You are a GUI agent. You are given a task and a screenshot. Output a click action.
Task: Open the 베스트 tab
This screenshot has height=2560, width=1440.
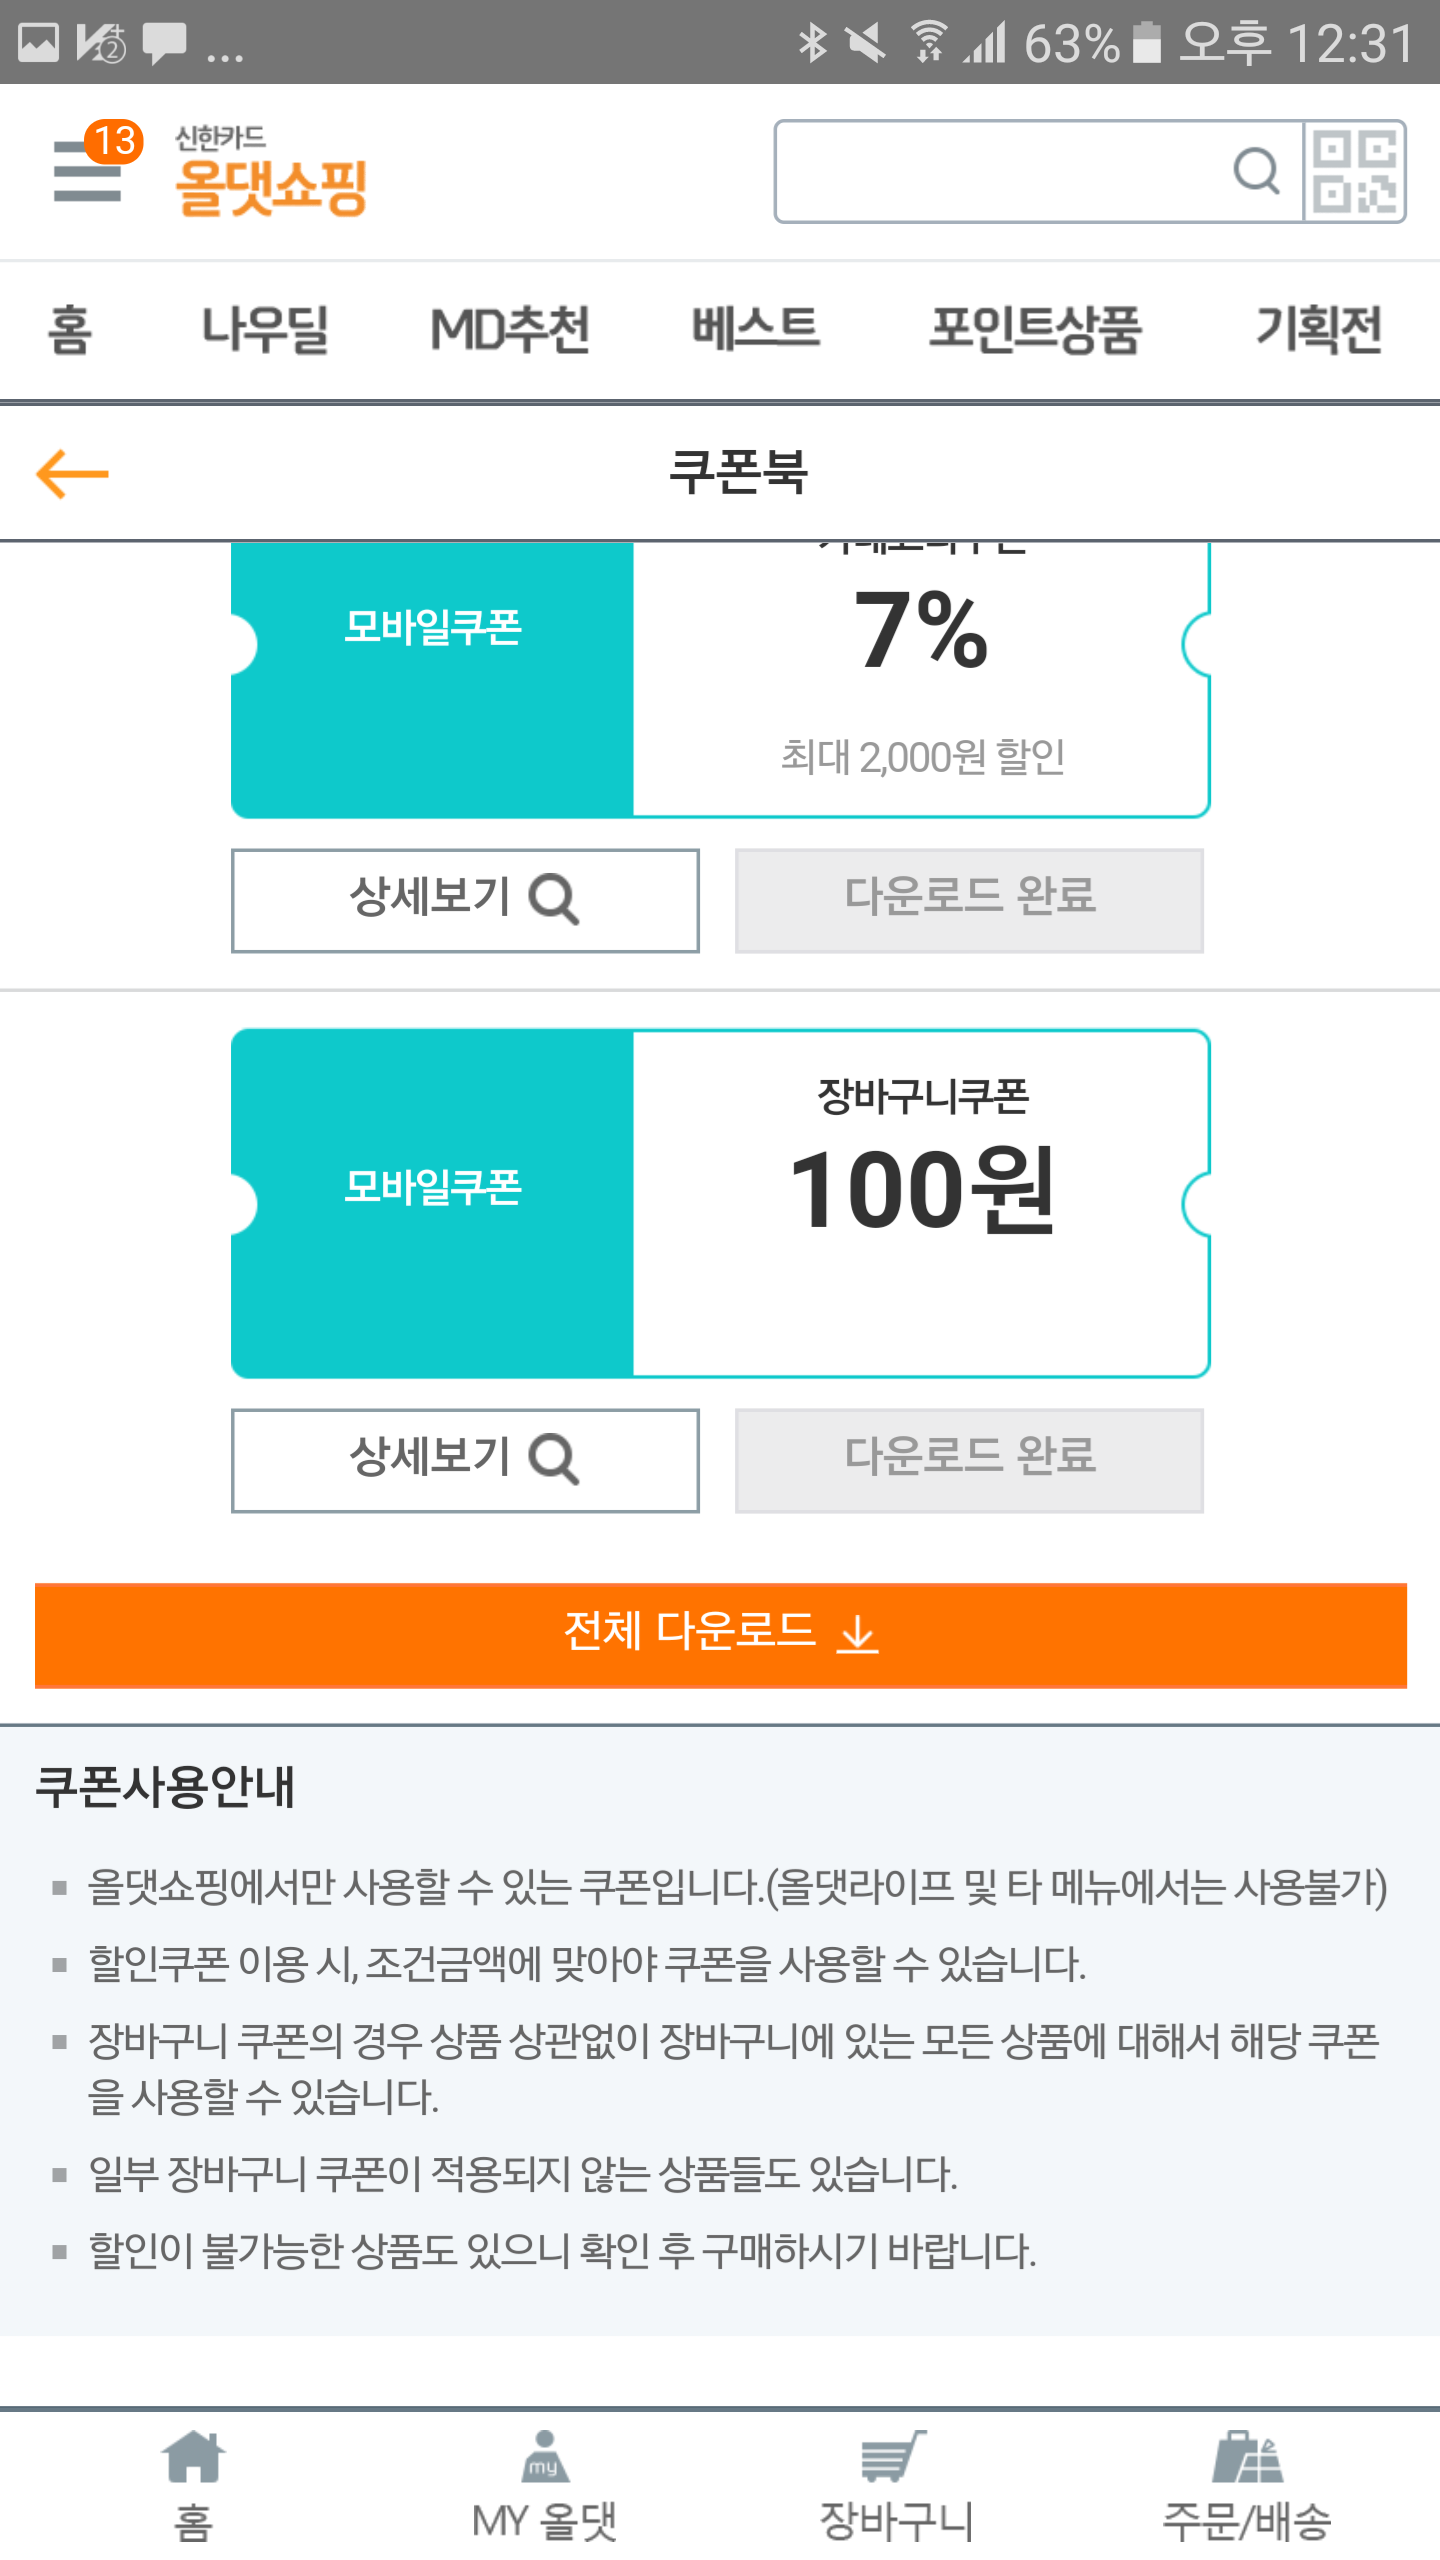[x=756, y=329]
